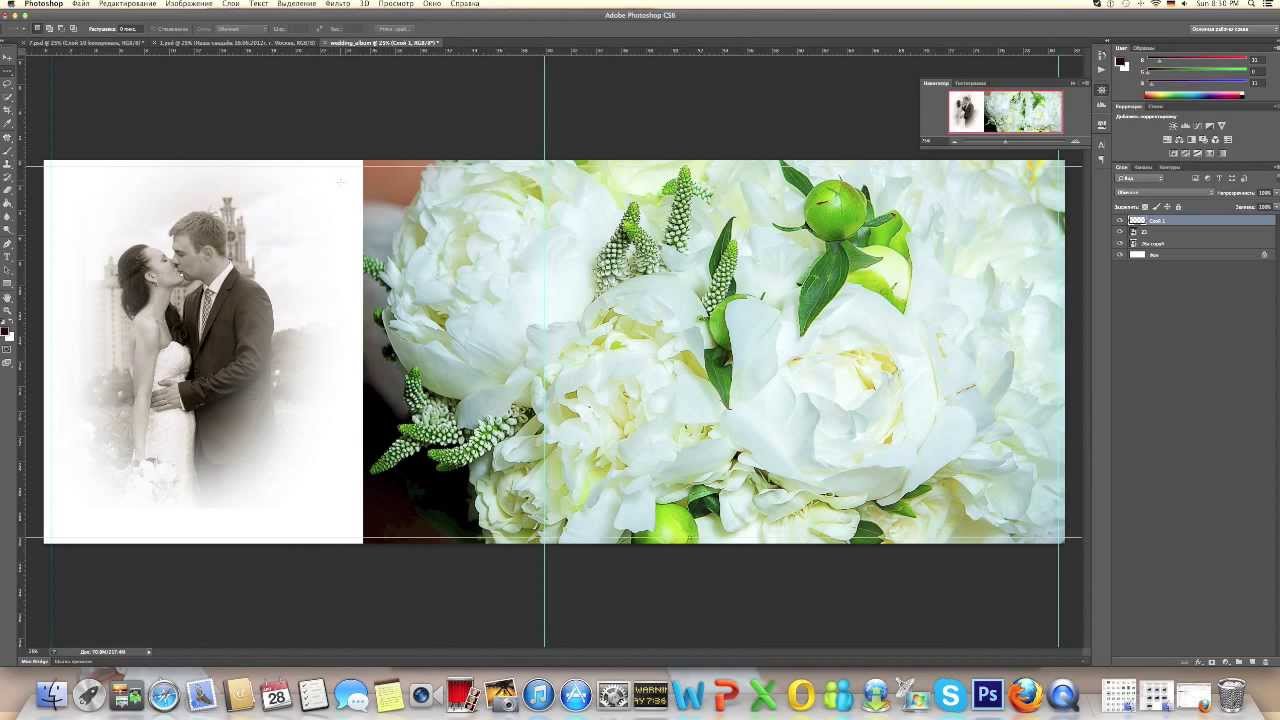
Task: Switch to the Образцы swatches tab
Action: click(1145, 48)
